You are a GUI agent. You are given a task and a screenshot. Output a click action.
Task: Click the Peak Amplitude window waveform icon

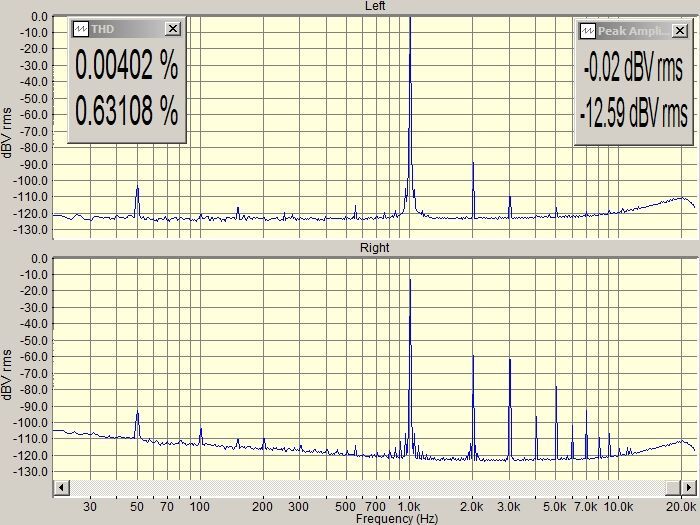click(588, 31)
